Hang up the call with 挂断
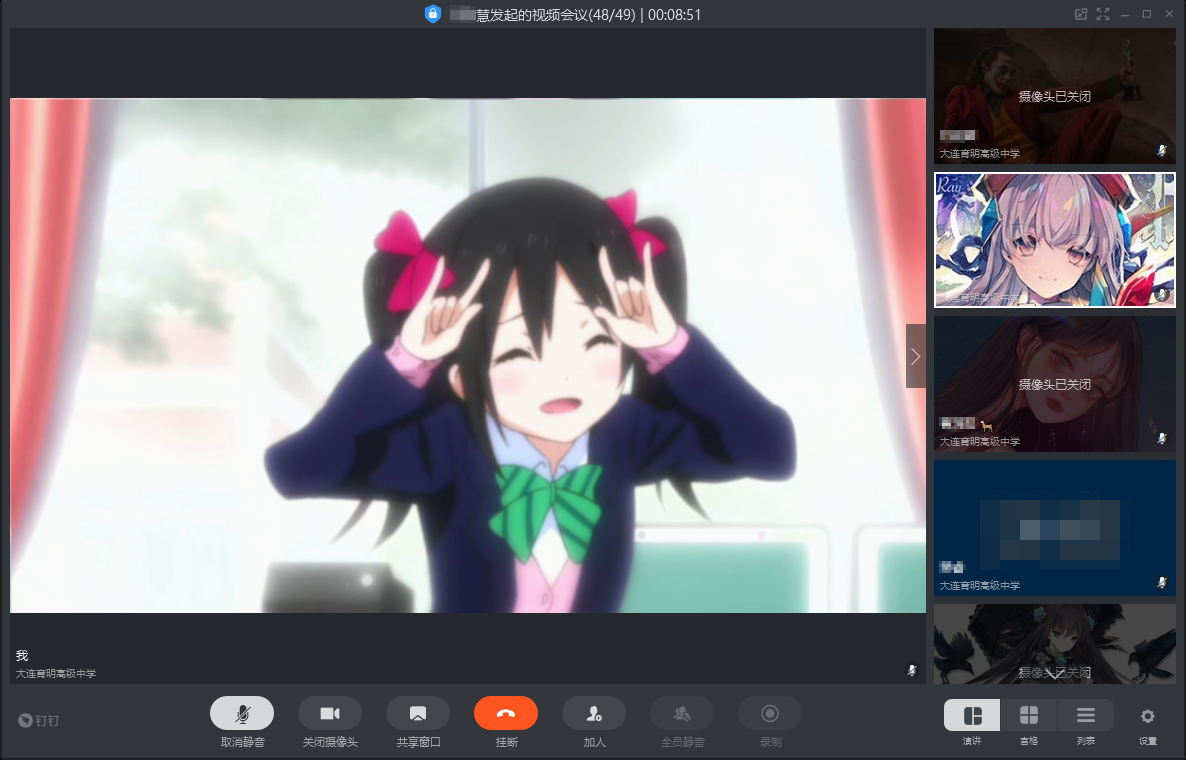This screenshot has height=760, width=1186. pos(506,713)
